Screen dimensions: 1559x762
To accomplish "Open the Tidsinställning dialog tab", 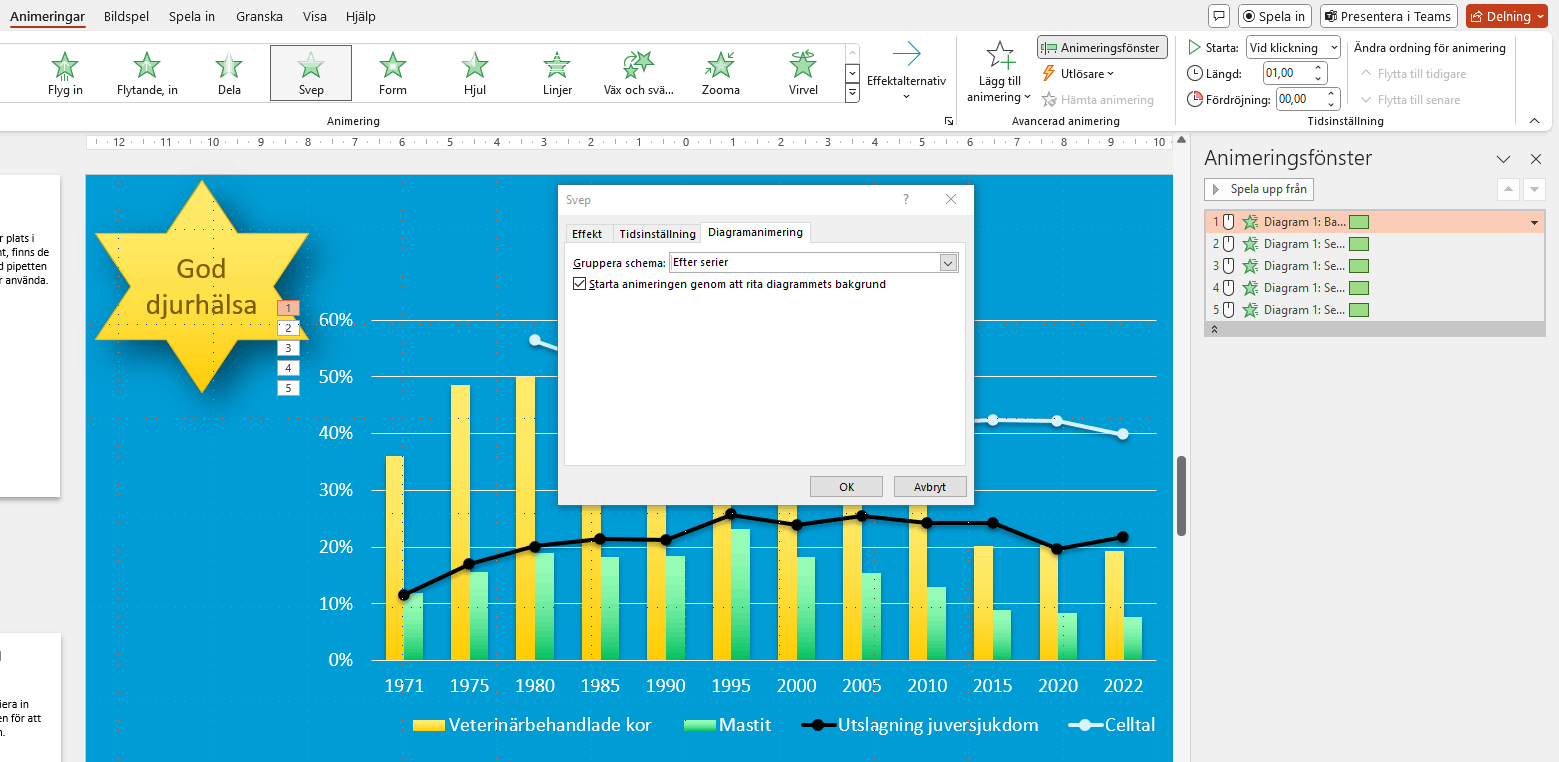I will click(657, 233).
